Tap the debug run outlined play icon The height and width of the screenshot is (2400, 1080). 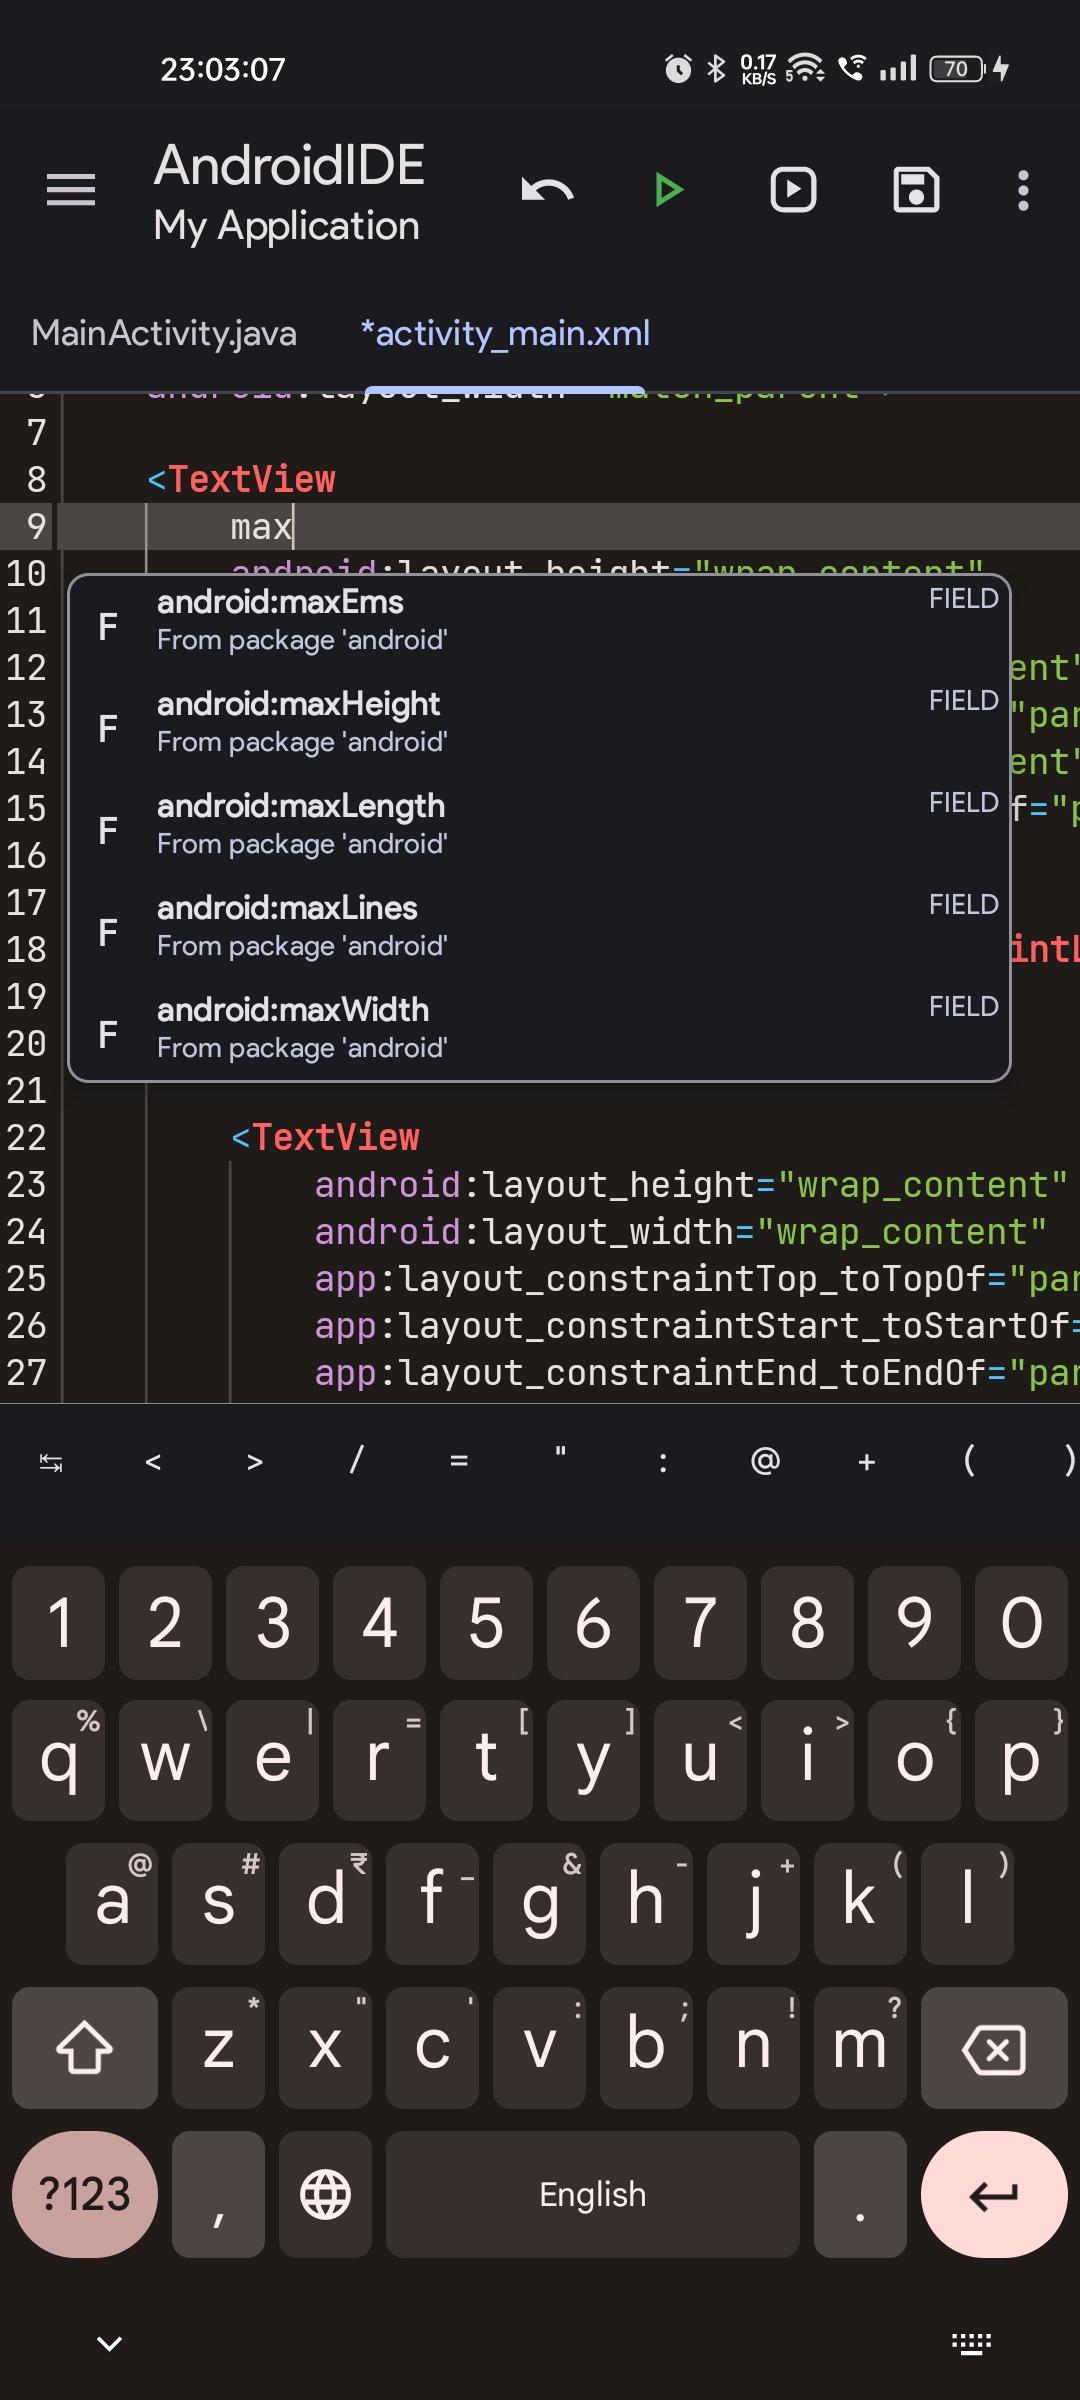(x=793, y=190)
